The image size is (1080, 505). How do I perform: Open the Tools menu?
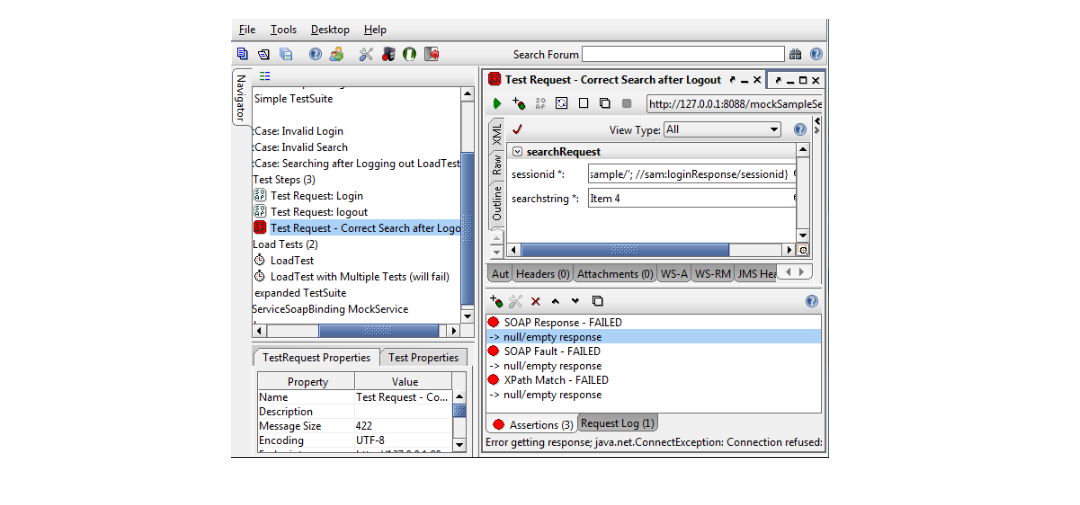click(283, 30)
